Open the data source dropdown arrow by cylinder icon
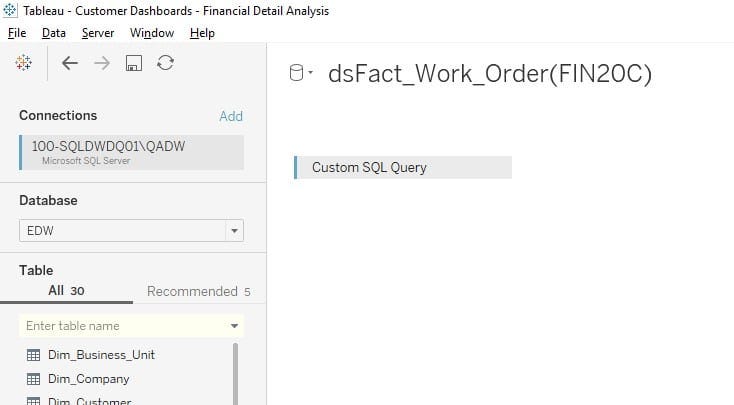Viewport: 734px width, 405px height. [x=310, y=73]
